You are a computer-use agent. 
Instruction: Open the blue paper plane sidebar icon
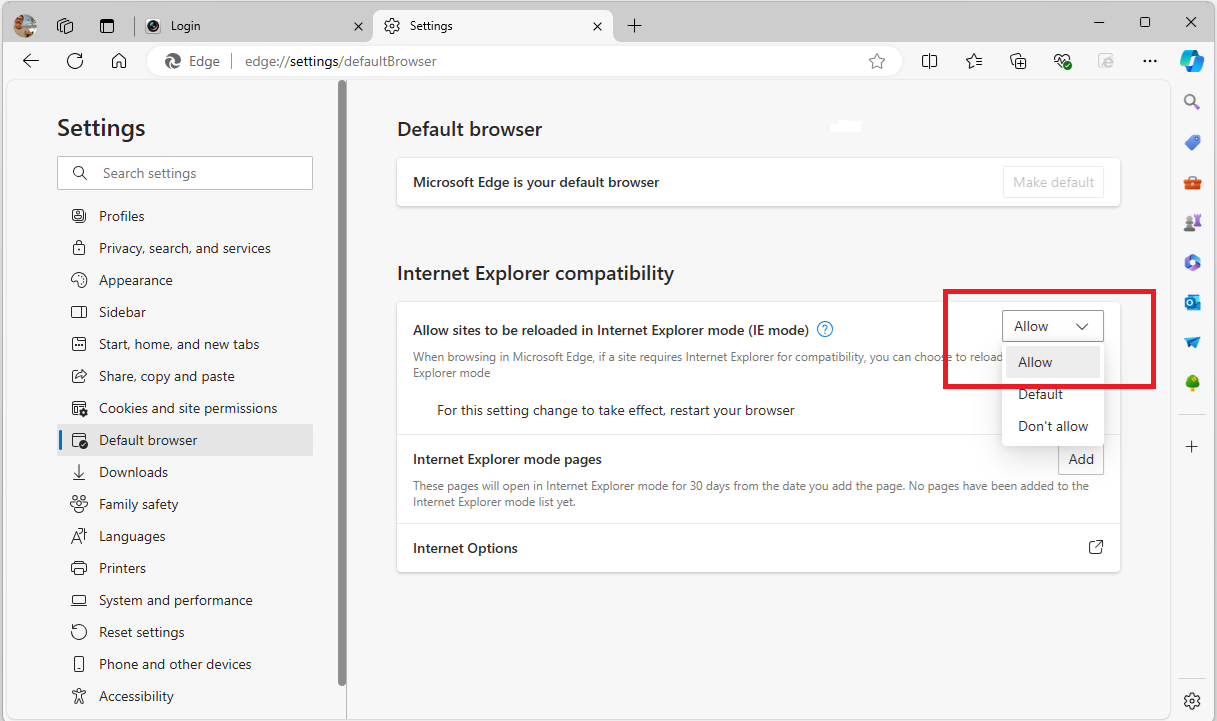point(1192,342)
